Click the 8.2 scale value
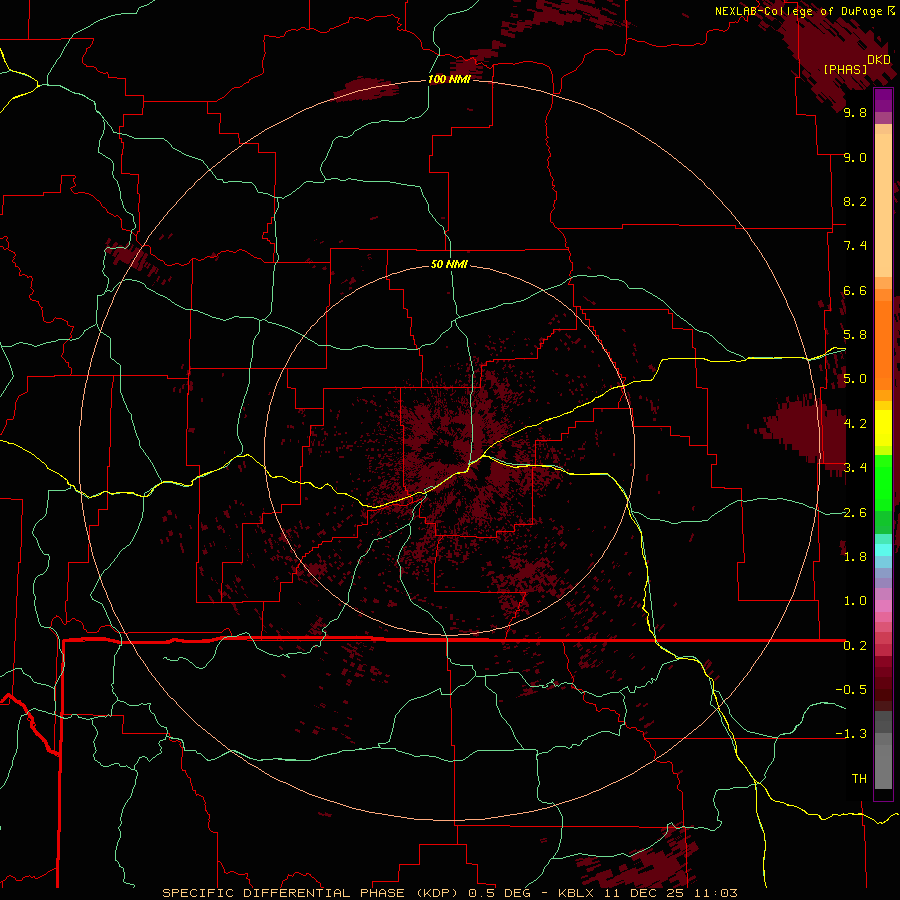 pyautogui.click(x=855, y=201)
